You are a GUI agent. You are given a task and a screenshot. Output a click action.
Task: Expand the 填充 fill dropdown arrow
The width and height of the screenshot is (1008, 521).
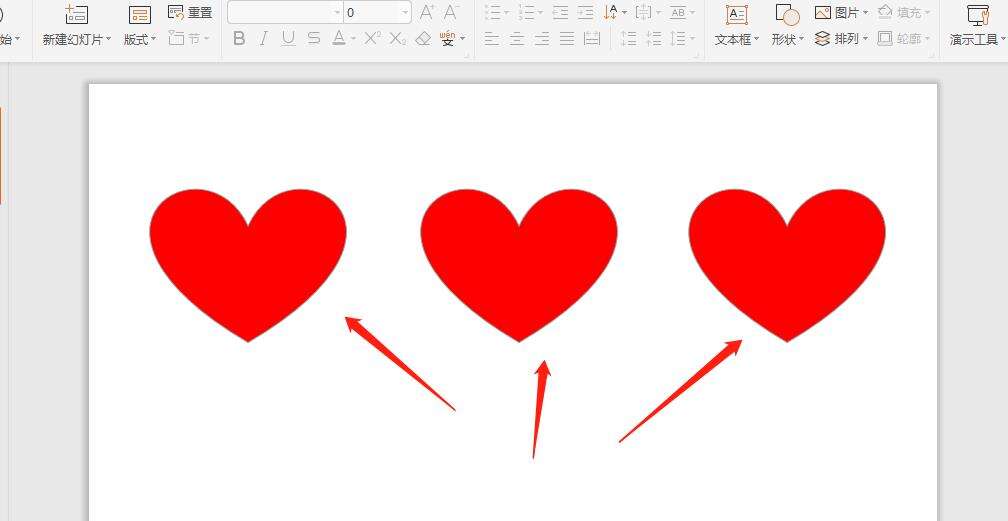[928, 12]
